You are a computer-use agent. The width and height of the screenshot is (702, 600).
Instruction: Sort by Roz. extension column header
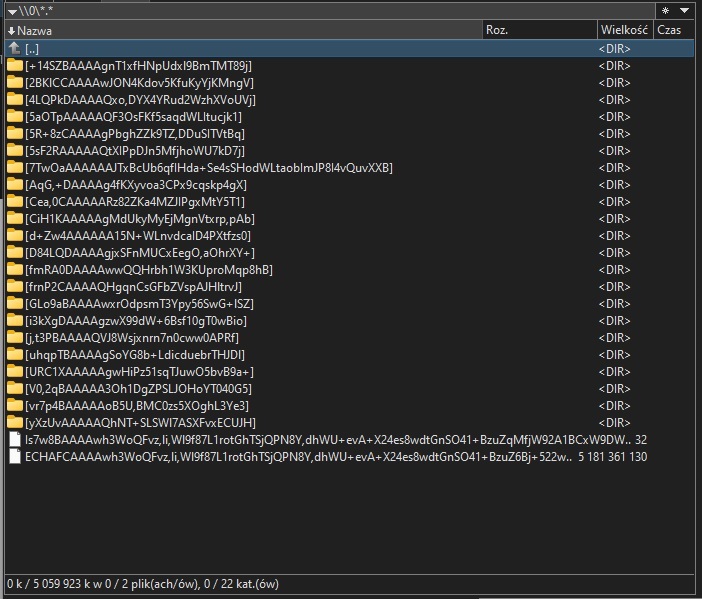538,30
